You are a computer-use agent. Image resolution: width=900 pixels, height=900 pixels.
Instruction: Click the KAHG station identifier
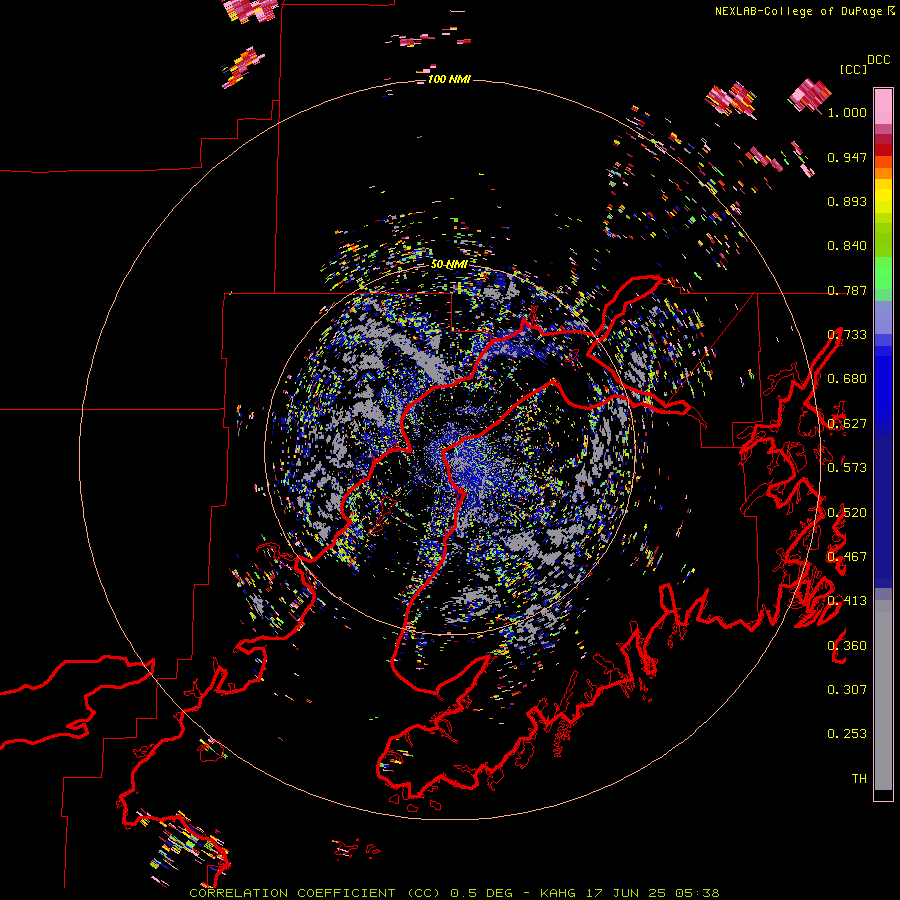pos(557,893)
